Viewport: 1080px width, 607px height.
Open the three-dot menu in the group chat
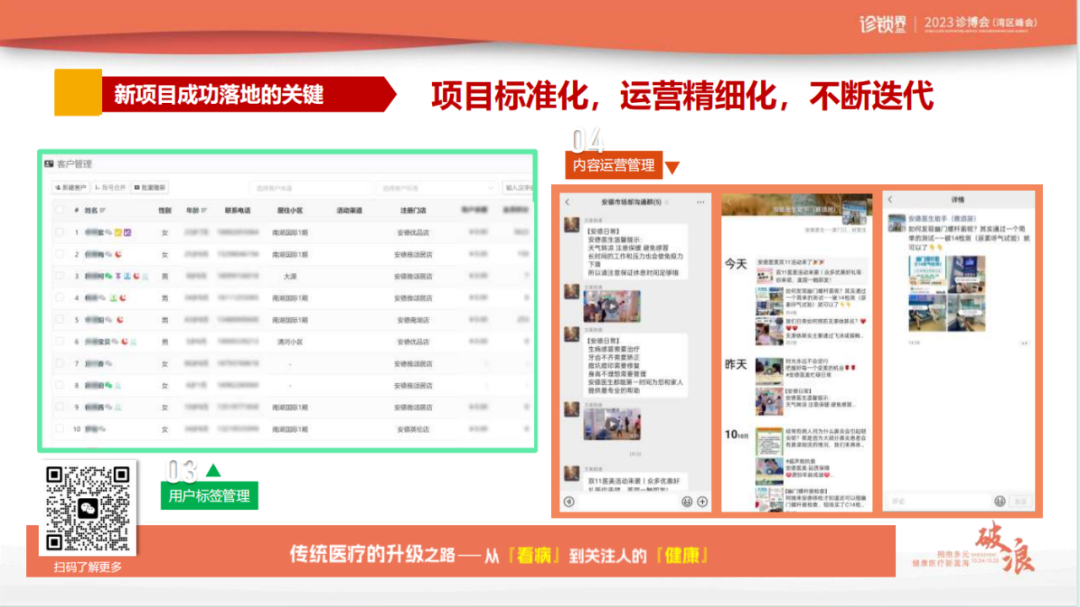tap(700, 202)
